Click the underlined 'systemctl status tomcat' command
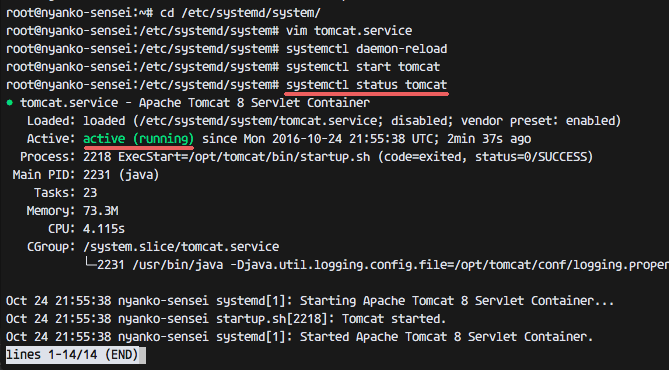 pyautogui.click(x=366, y=85)
